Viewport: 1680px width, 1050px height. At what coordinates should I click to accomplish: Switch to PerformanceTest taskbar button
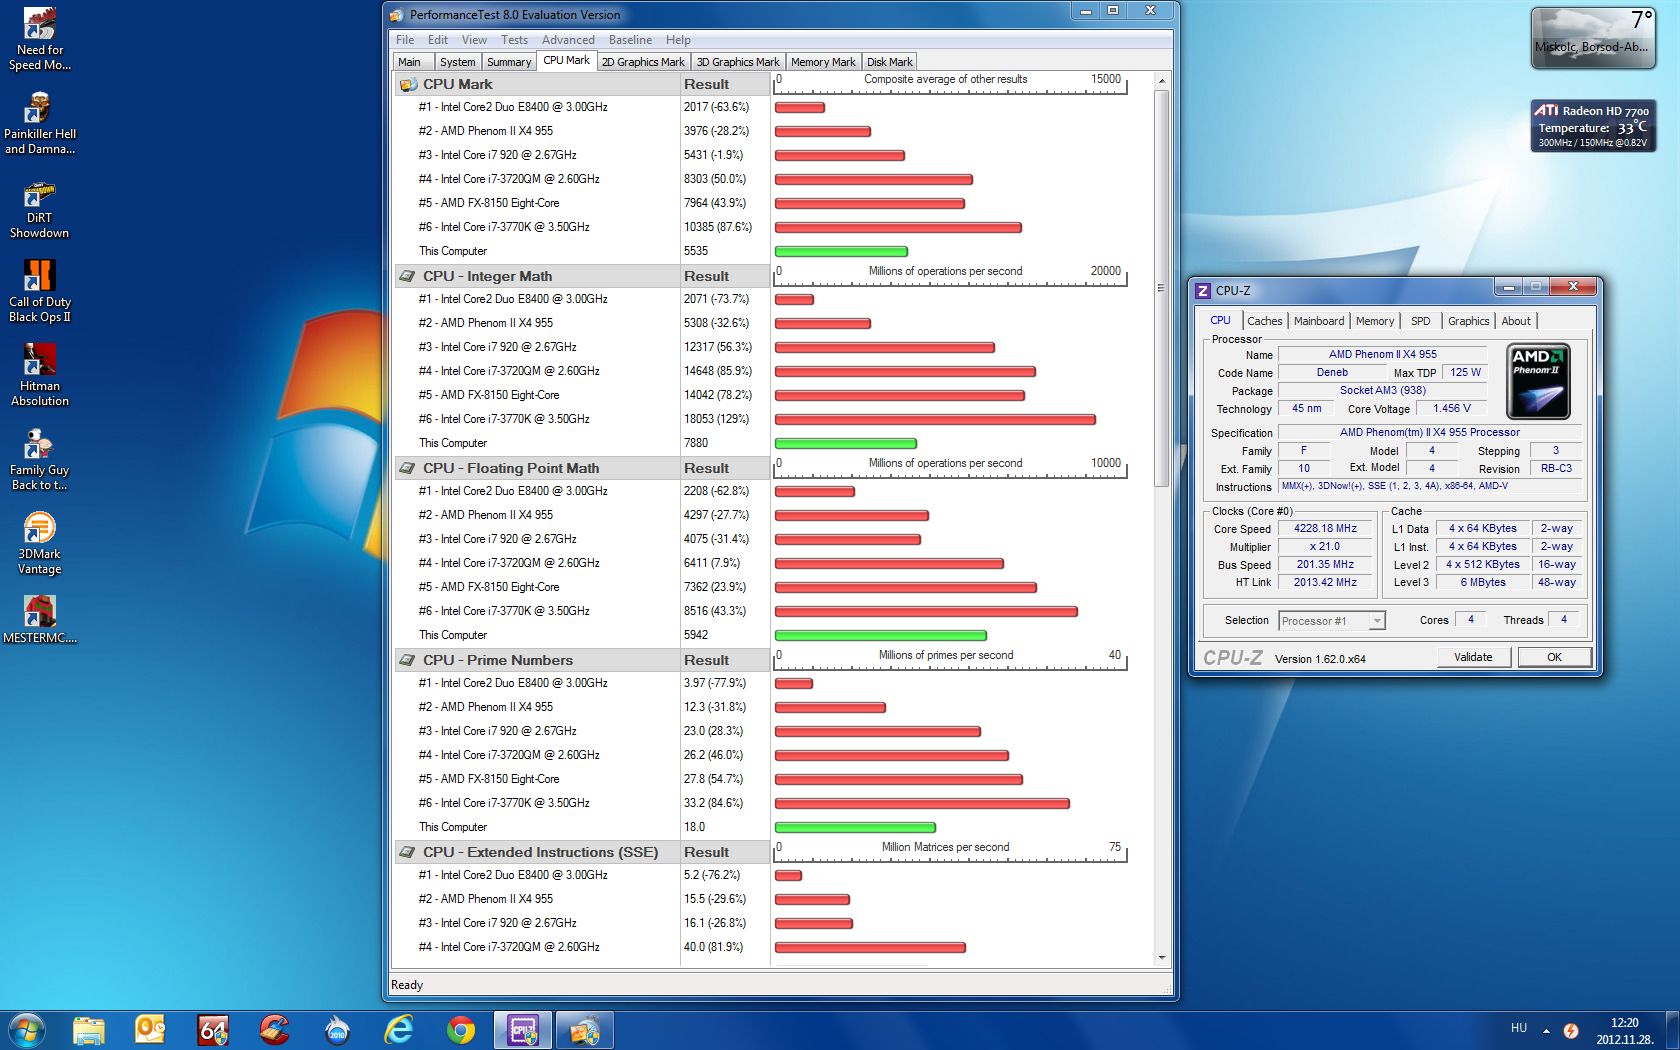point(584,1030)
